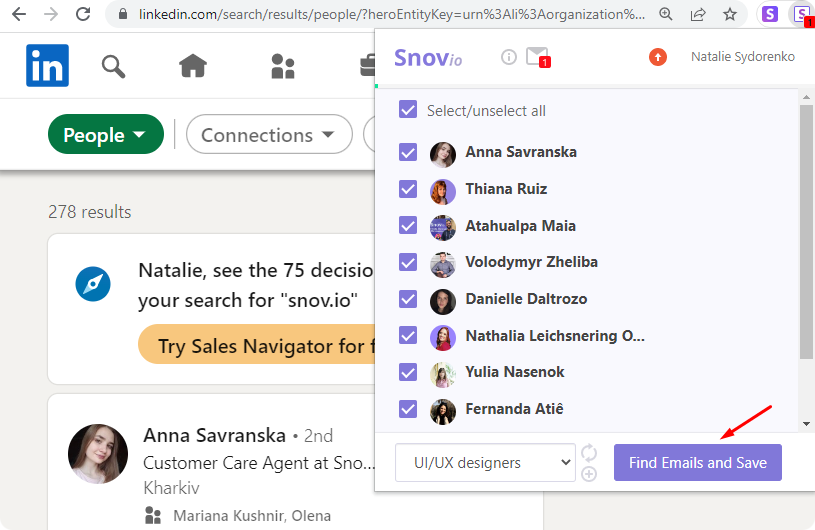Click the prospect list vertical scrollbar

(806, 232)
